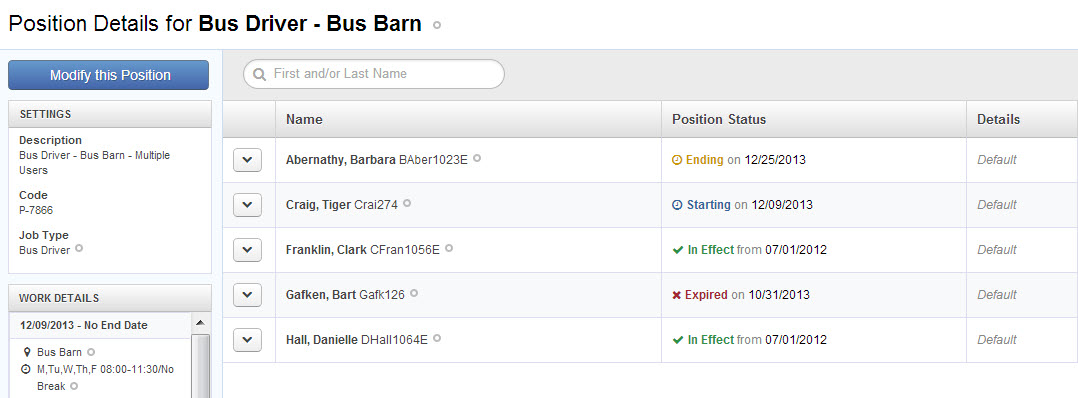Click the info circle beside Franklin, Clark

click(449, 248)
